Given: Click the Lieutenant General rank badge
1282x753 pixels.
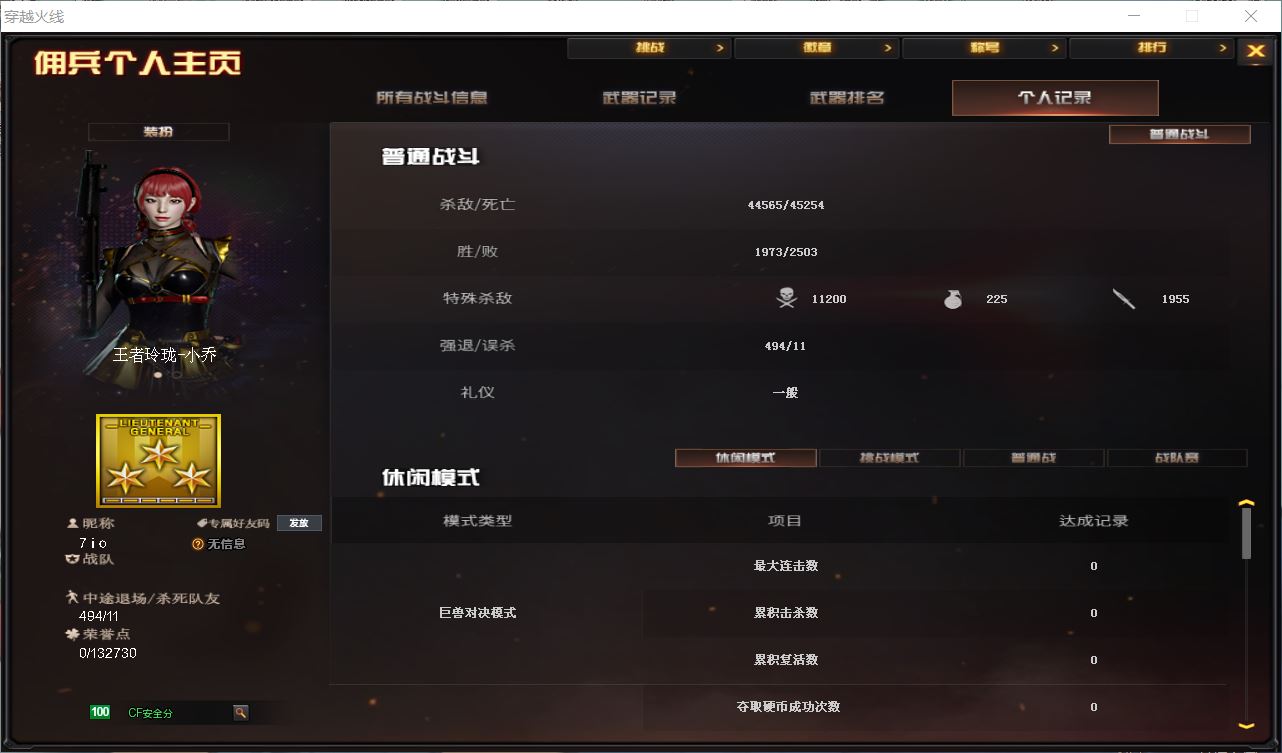Looking at the screenshot, I should click(x=158, y=461).
